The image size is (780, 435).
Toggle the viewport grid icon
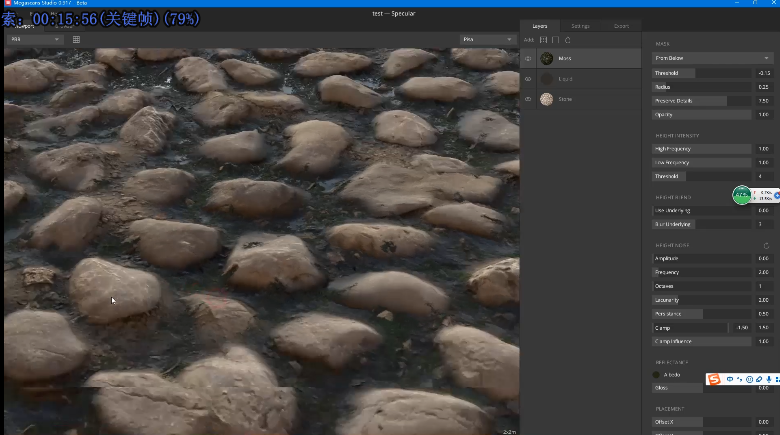(x=76, y=39)
